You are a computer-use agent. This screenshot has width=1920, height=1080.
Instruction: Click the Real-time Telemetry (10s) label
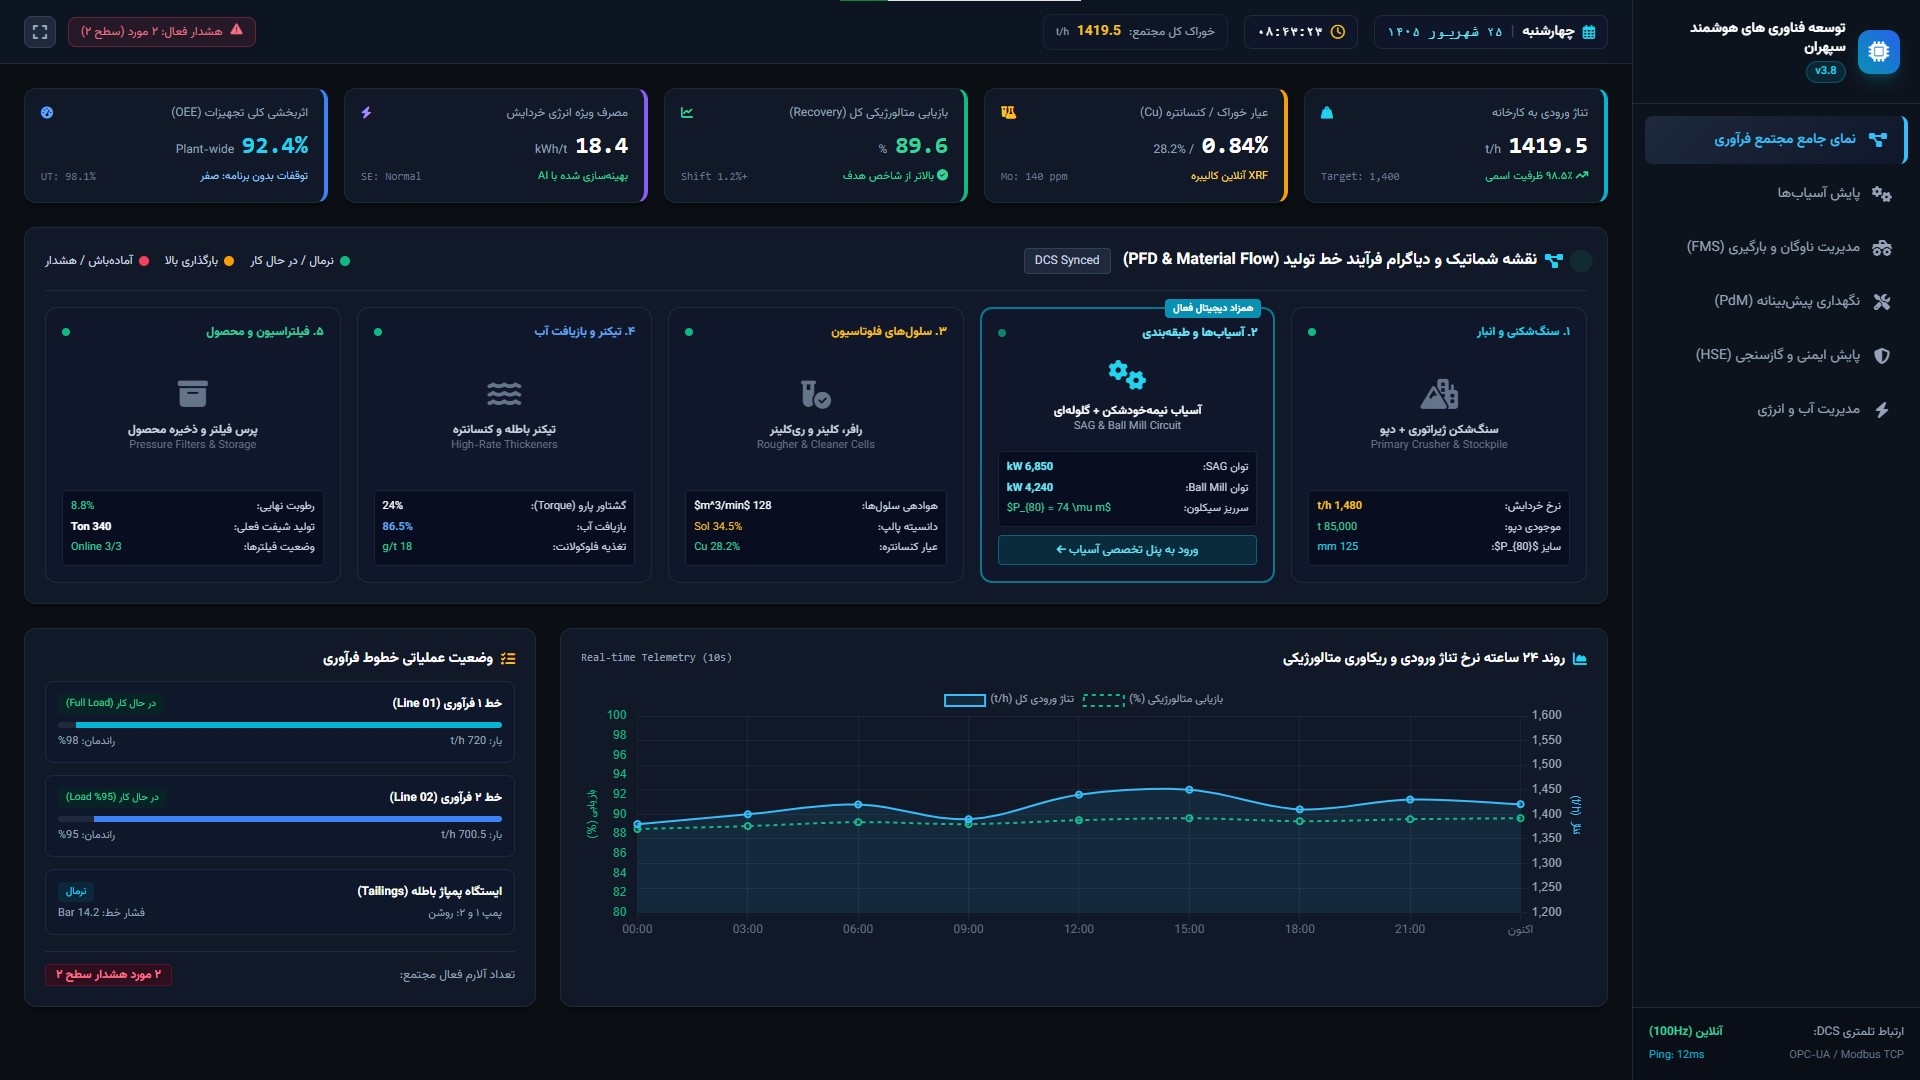[x=656, y=658]
